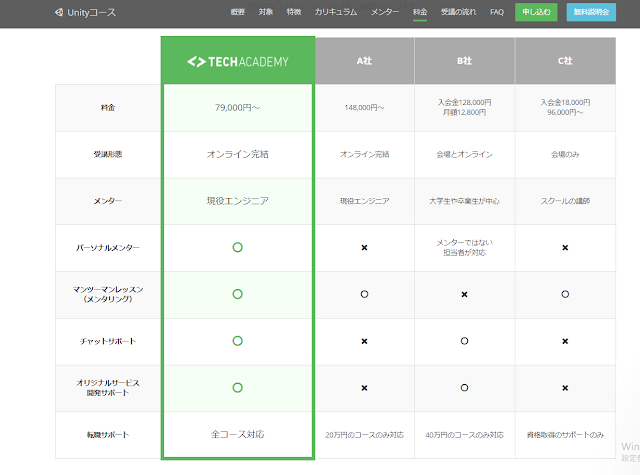640x475 pixels.
Task: Click the 転職サポート row label
Action: (x=108, y=435)
